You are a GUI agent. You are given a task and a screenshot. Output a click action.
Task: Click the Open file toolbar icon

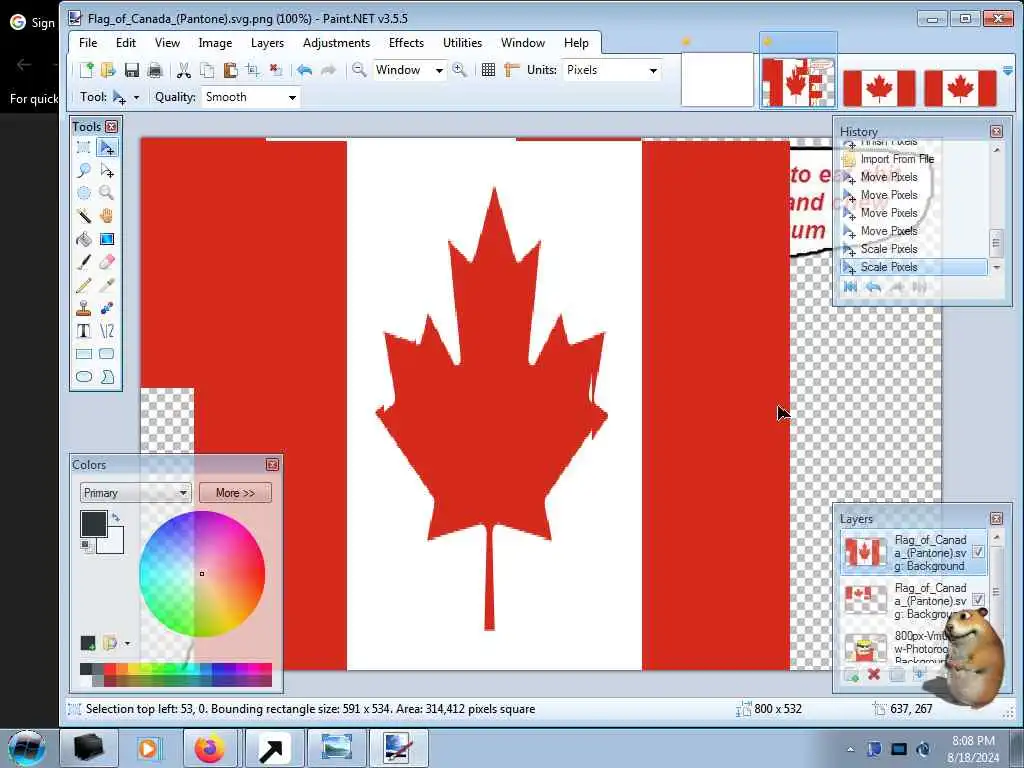pyautogui.click(x=108, y=70)
